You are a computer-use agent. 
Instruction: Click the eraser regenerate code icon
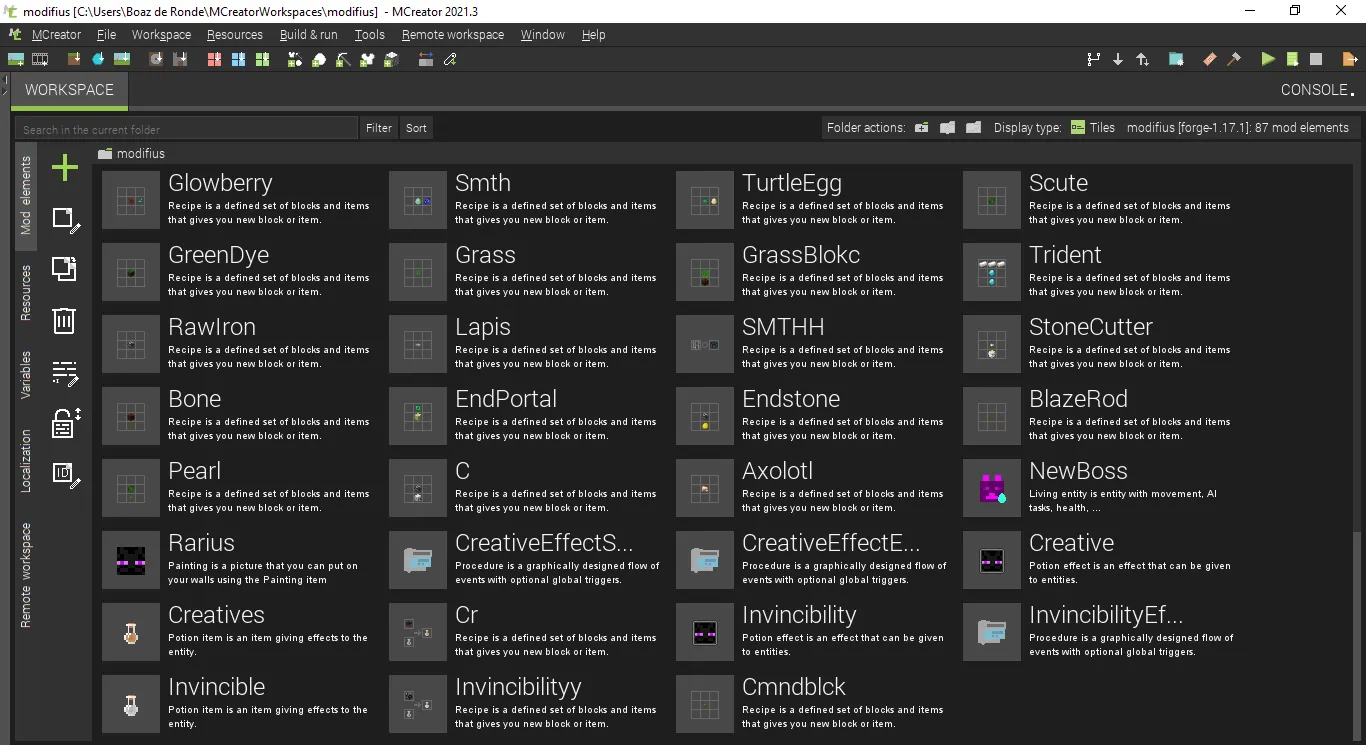tap(1210, 59)
